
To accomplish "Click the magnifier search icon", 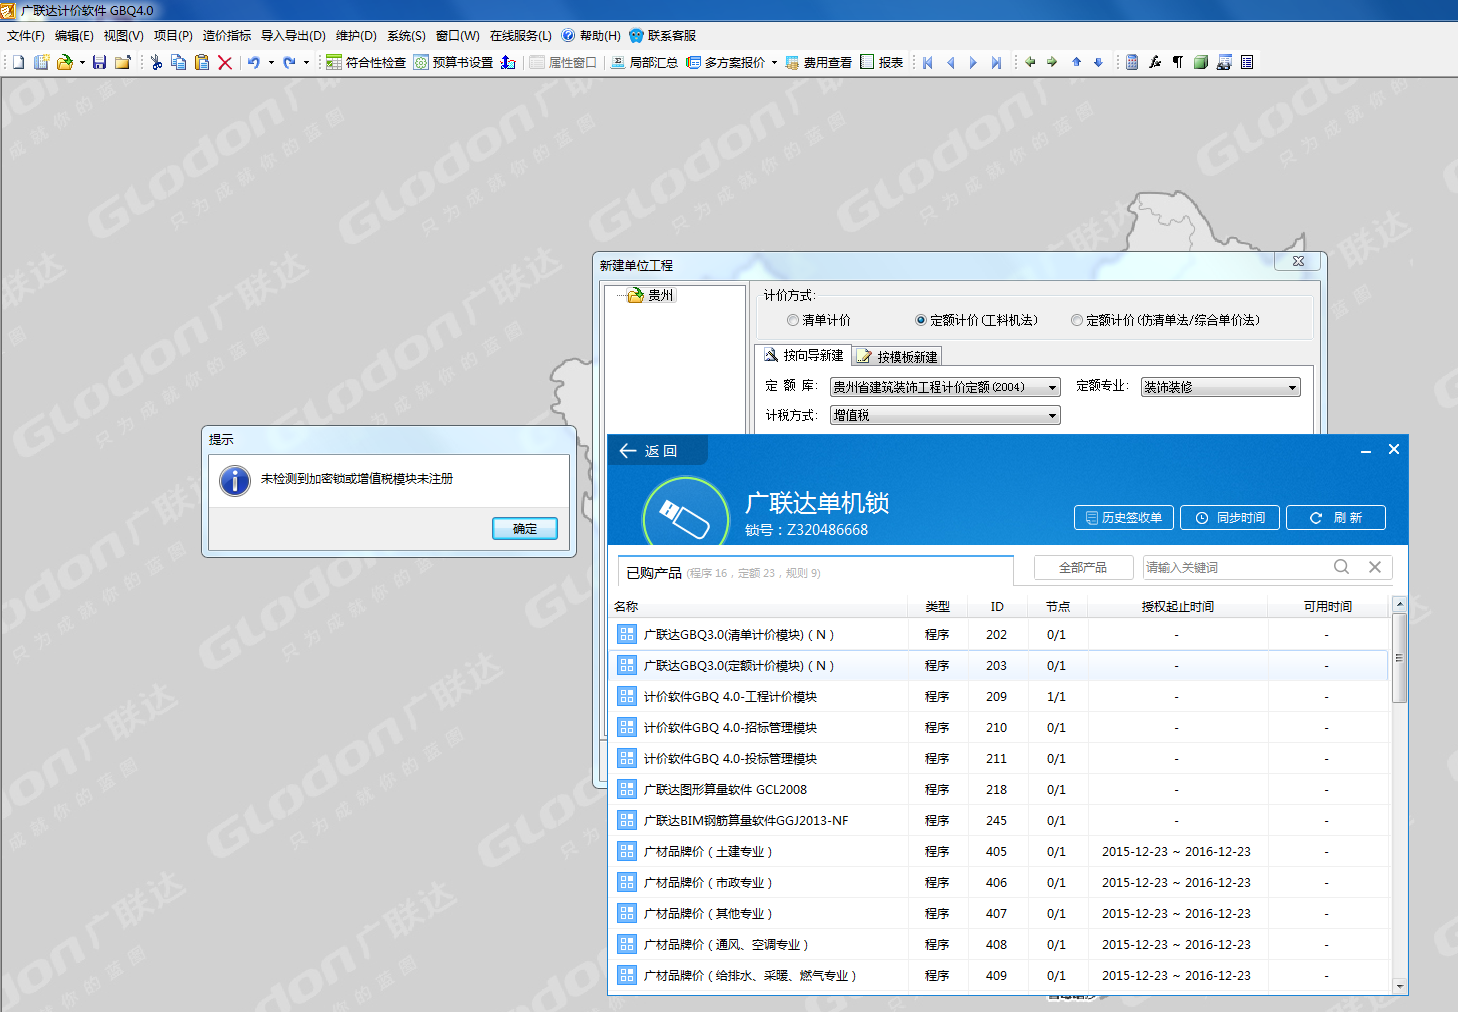I will click(x=1342, y=567).
